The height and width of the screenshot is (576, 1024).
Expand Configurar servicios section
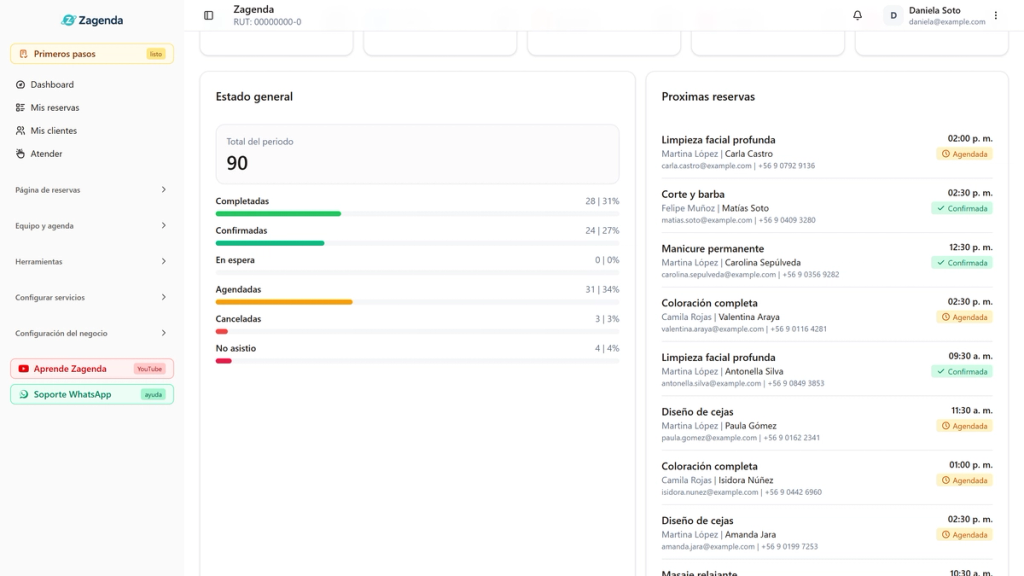click(91, 297)
